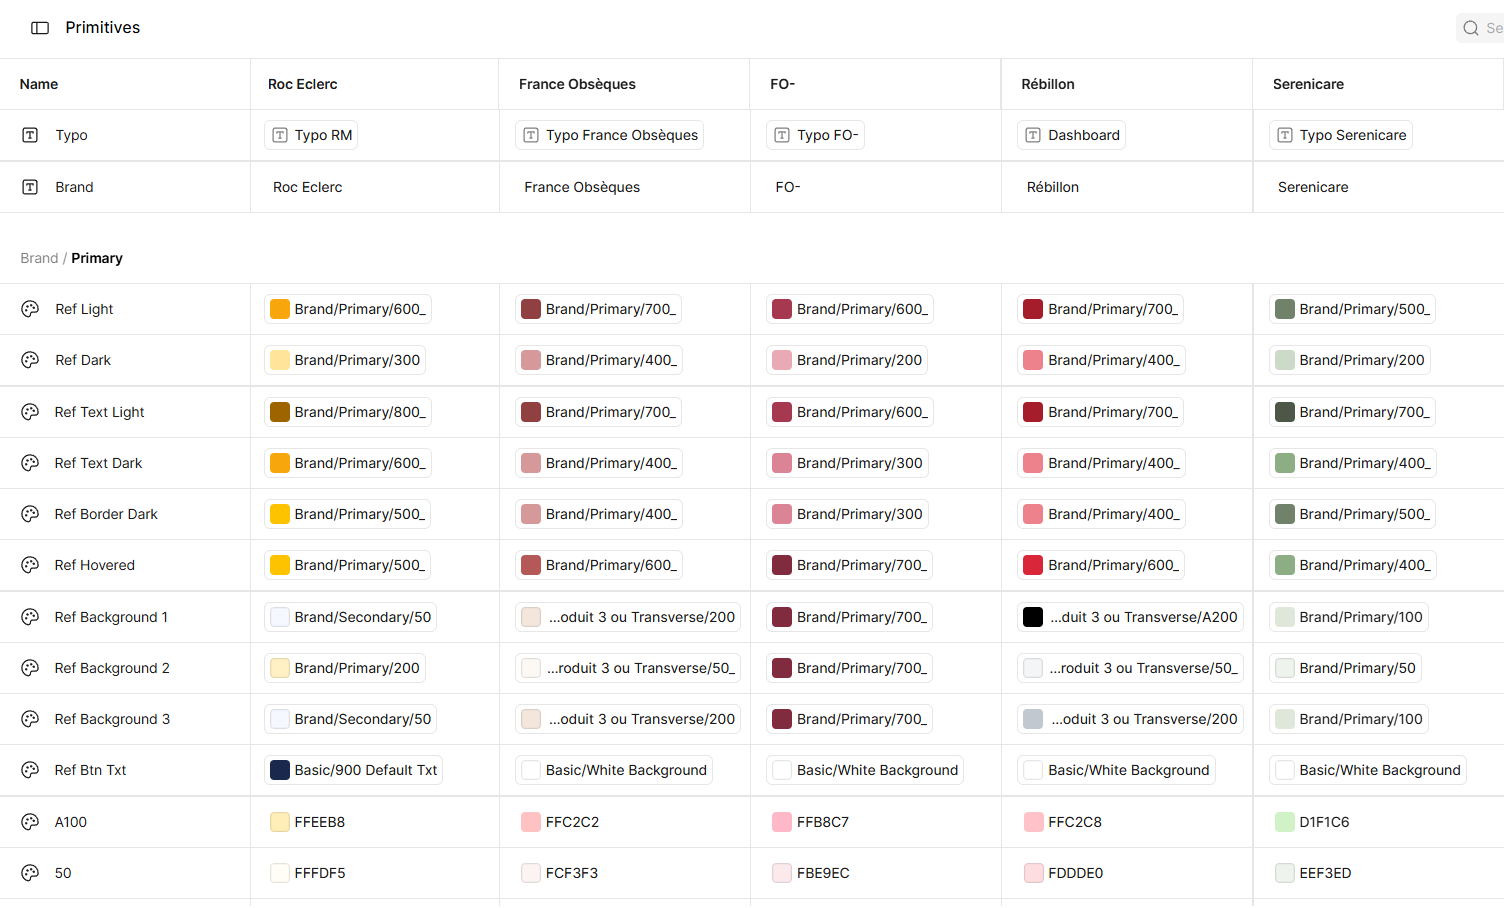Click the search input field
1504x908 pixels.
[1480, 28]
